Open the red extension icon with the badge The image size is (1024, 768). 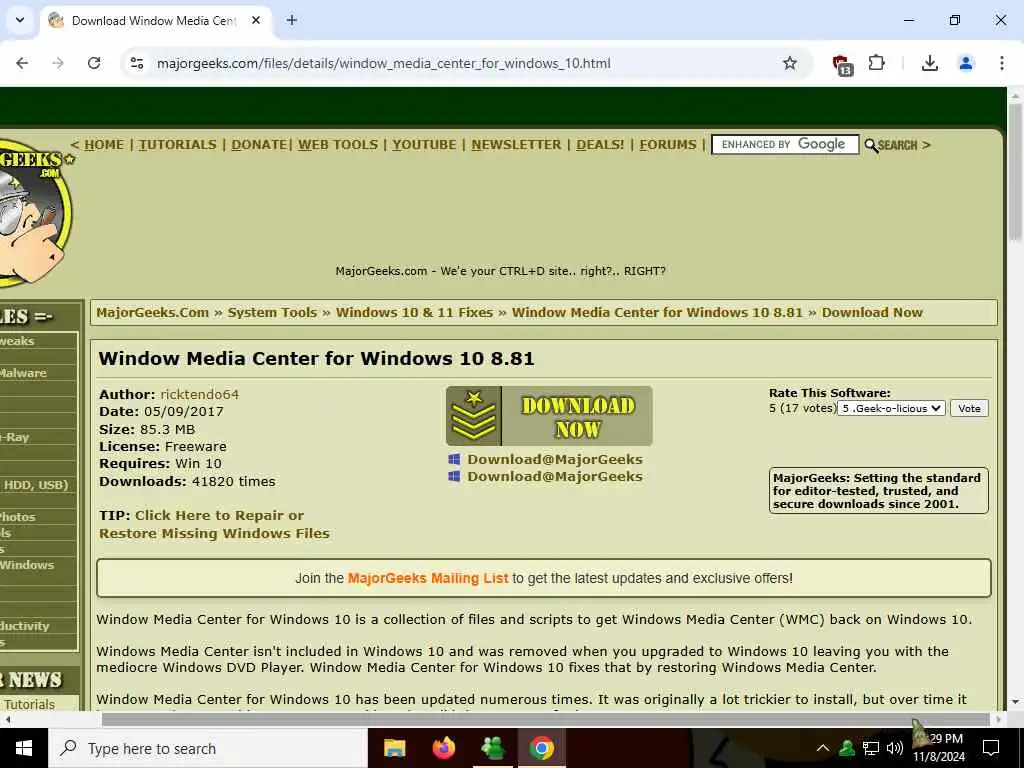coord(842,65)
